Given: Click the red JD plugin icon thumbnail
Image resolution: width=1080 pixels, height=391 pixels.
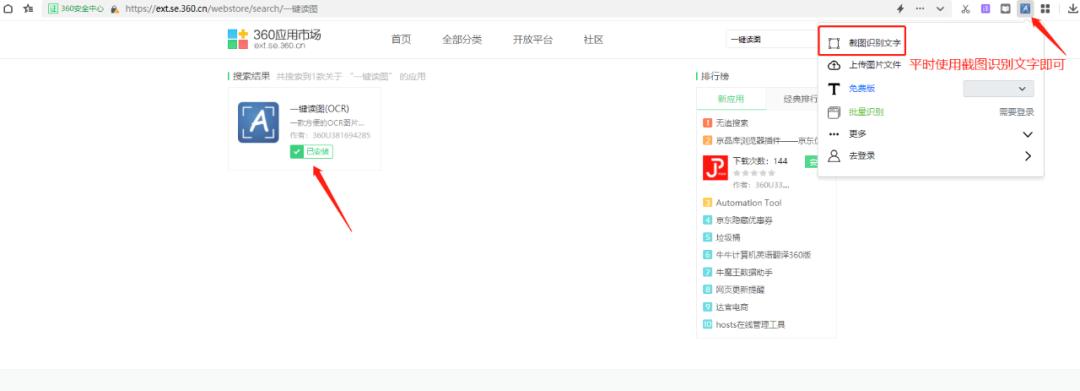Looking at the screenshot, I should pos(715,167).
